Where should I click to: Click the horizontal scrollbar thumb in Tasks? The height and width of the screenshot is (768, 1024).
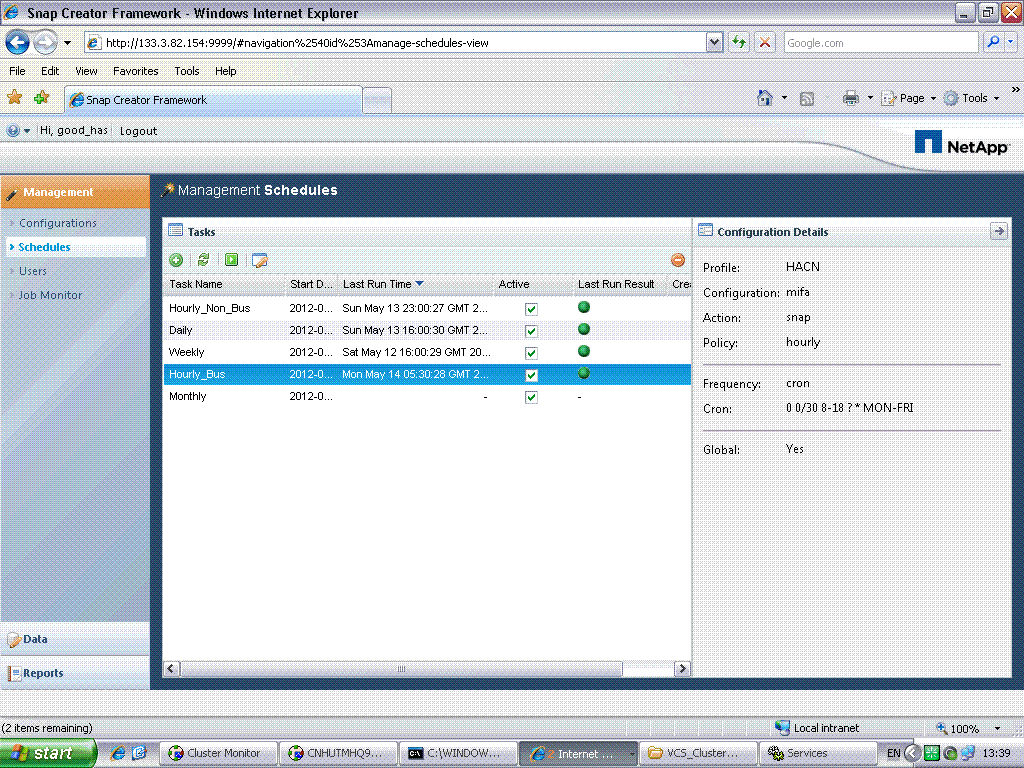coord(401,669)
